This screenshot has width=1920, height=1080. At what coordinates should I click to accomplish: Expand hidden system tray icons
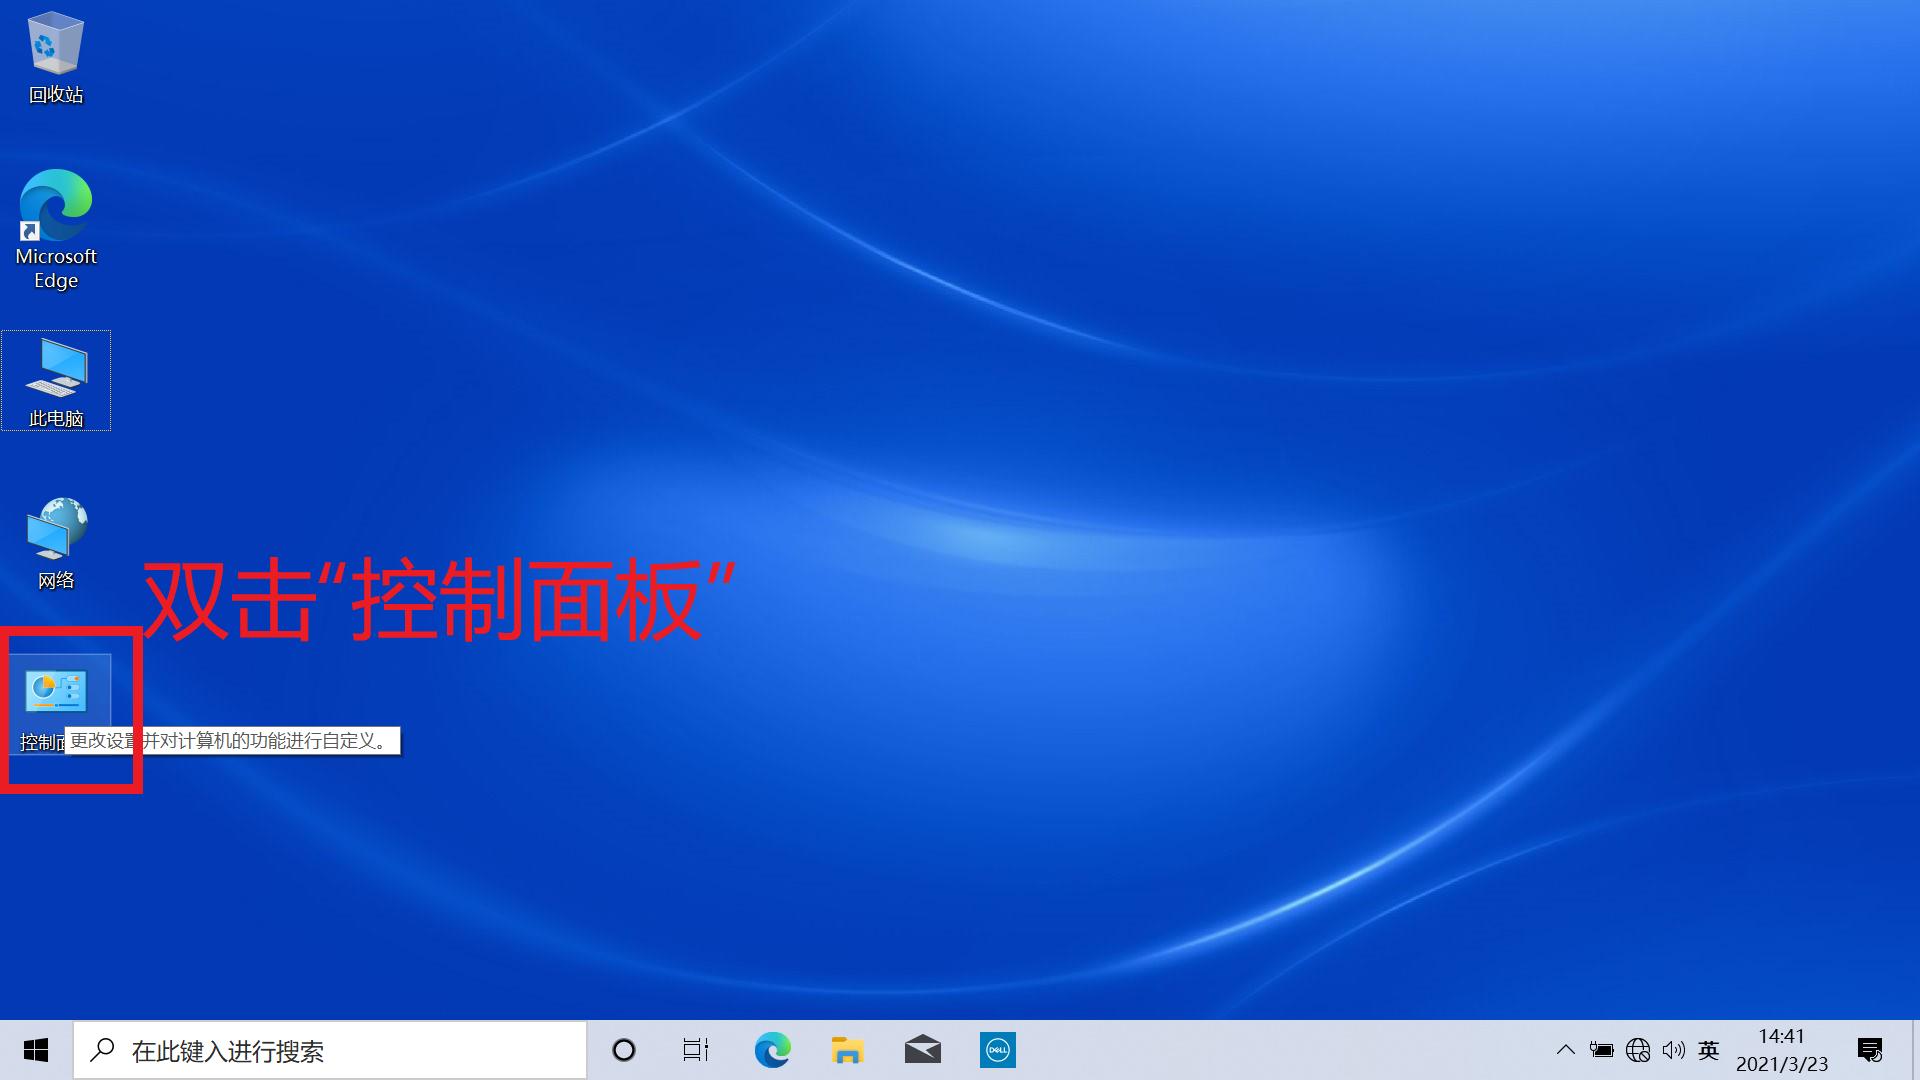(x=1566, y=1050)
